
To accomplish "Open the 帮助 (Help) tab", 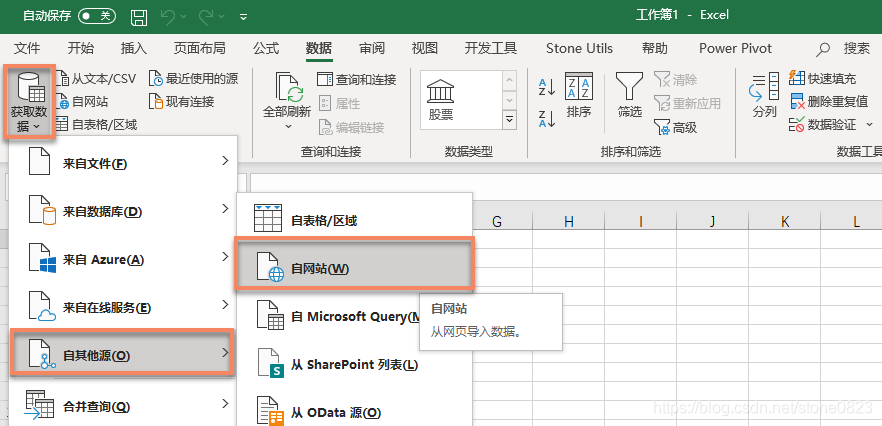I will (x=655, y=48).
